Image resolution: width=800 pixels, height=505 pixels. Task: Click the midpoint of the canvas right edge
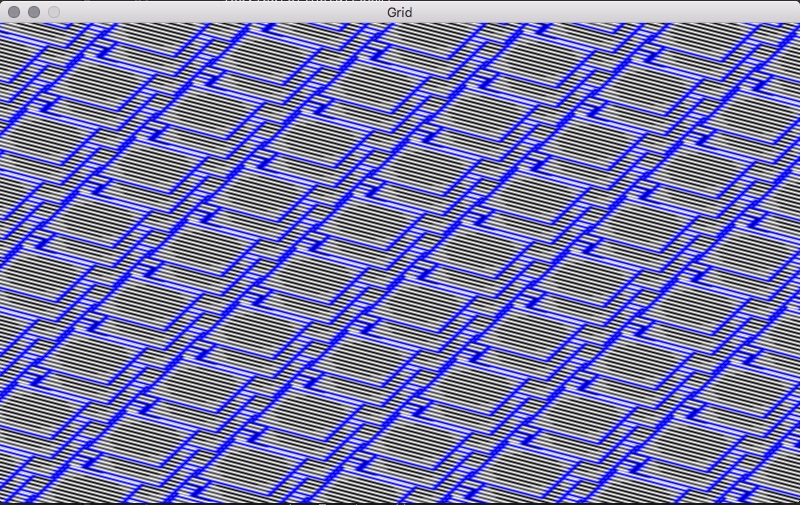797,264
